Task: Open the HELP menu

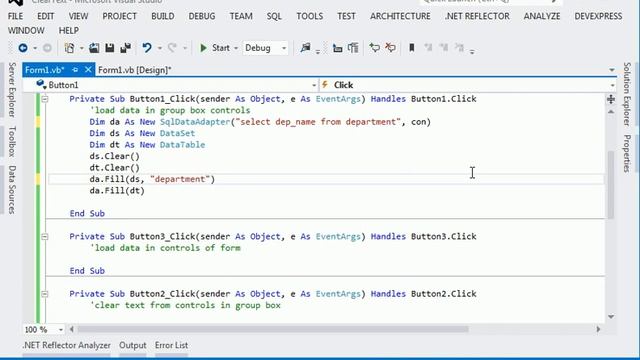Action: coord(69,31)
